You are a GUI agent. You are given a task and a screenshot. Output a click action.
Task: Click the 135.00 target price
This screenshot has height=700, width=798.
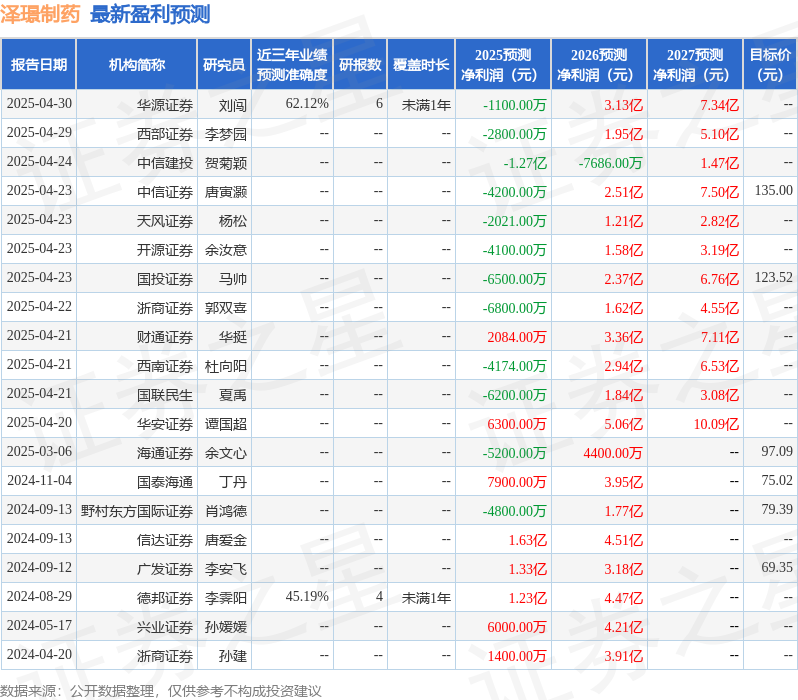(x=774, y=191)
